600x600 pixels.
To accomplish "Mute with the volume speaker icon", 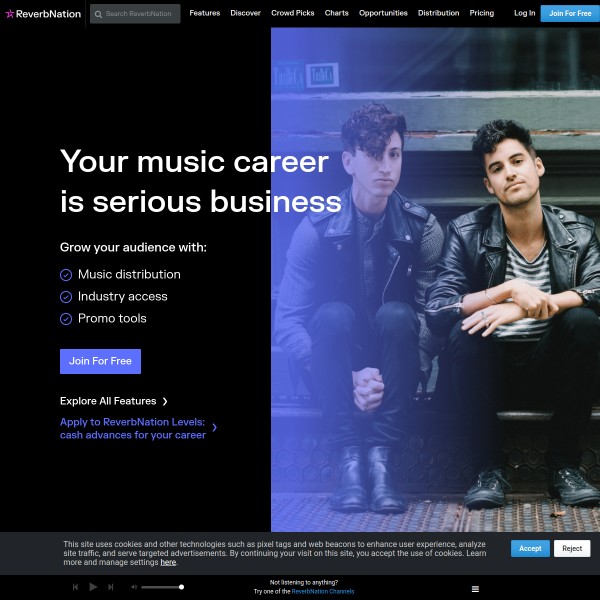I will tap(134, 587).
